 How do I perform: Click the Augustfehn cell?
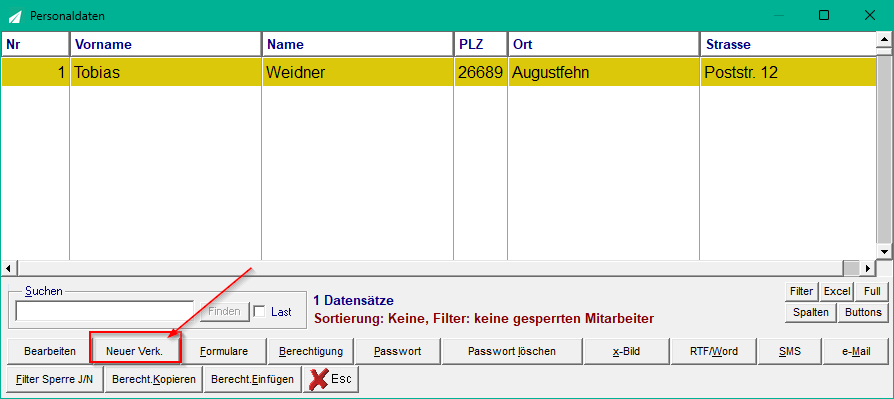603,72
